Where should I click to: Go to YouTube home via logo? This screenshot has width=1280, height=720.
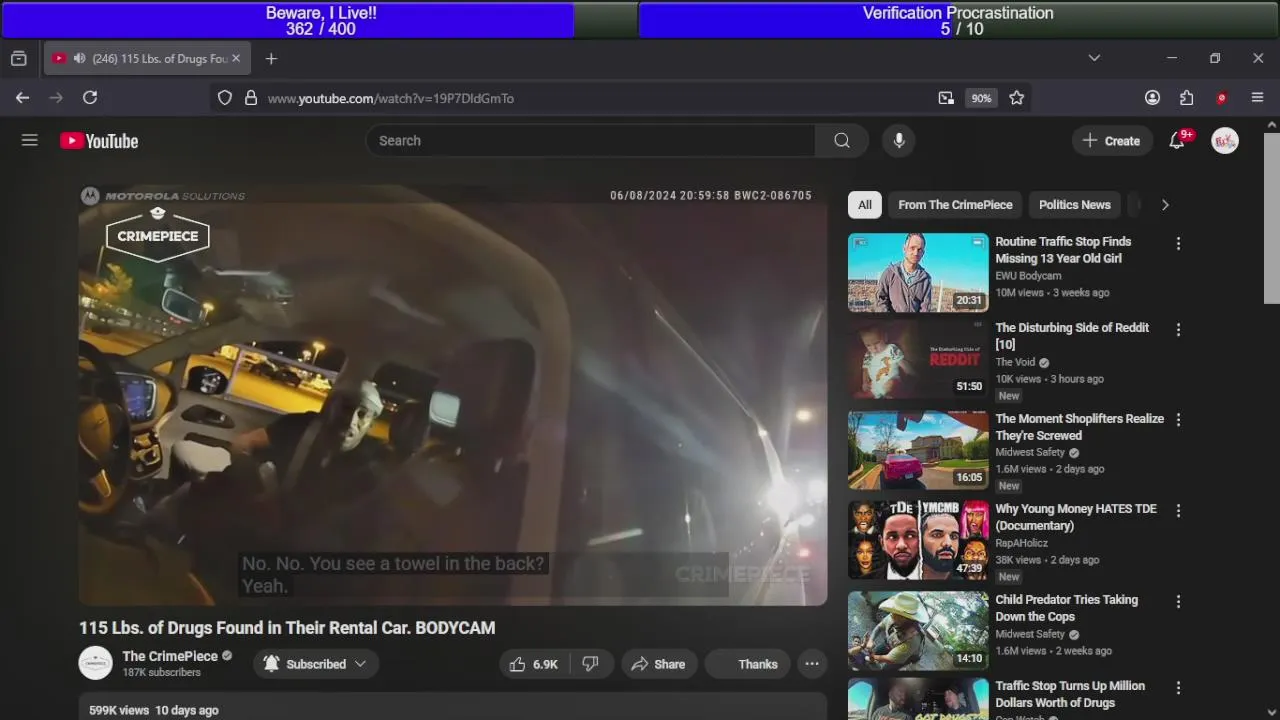coord(99,141)
